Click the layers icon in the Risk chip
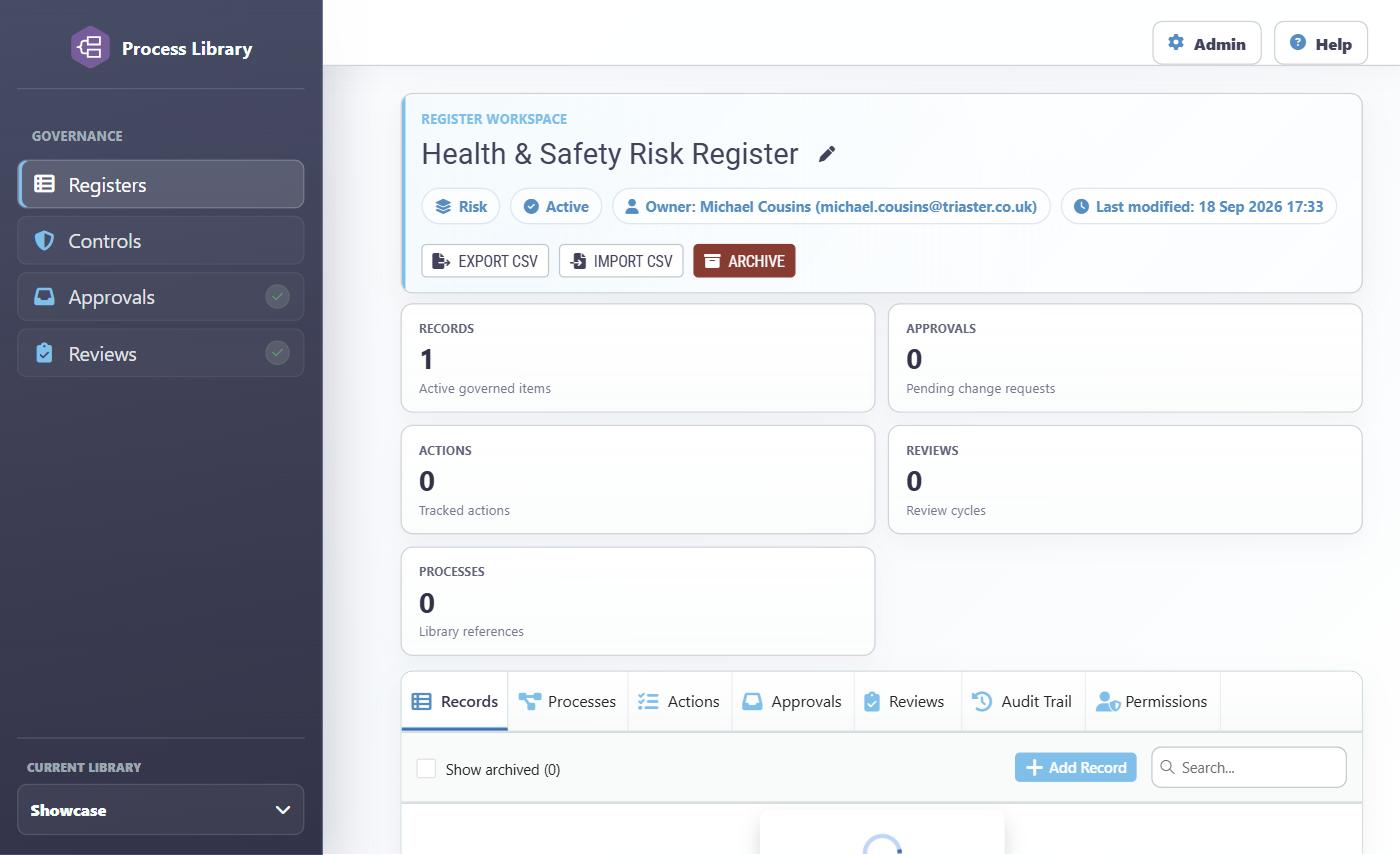This screenshot has width=1400, height=855. point(443,207)
